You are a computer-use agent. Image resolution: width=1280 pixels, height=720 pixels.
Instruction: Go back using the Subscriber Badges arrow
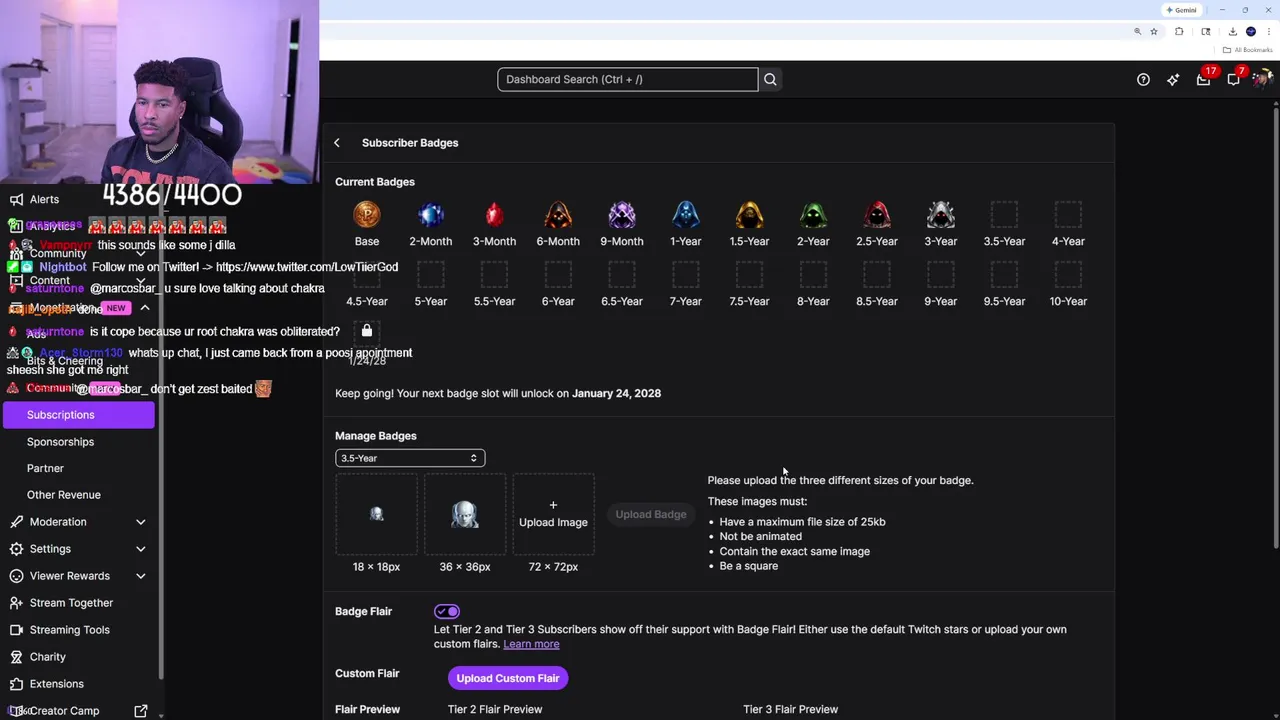337,143
